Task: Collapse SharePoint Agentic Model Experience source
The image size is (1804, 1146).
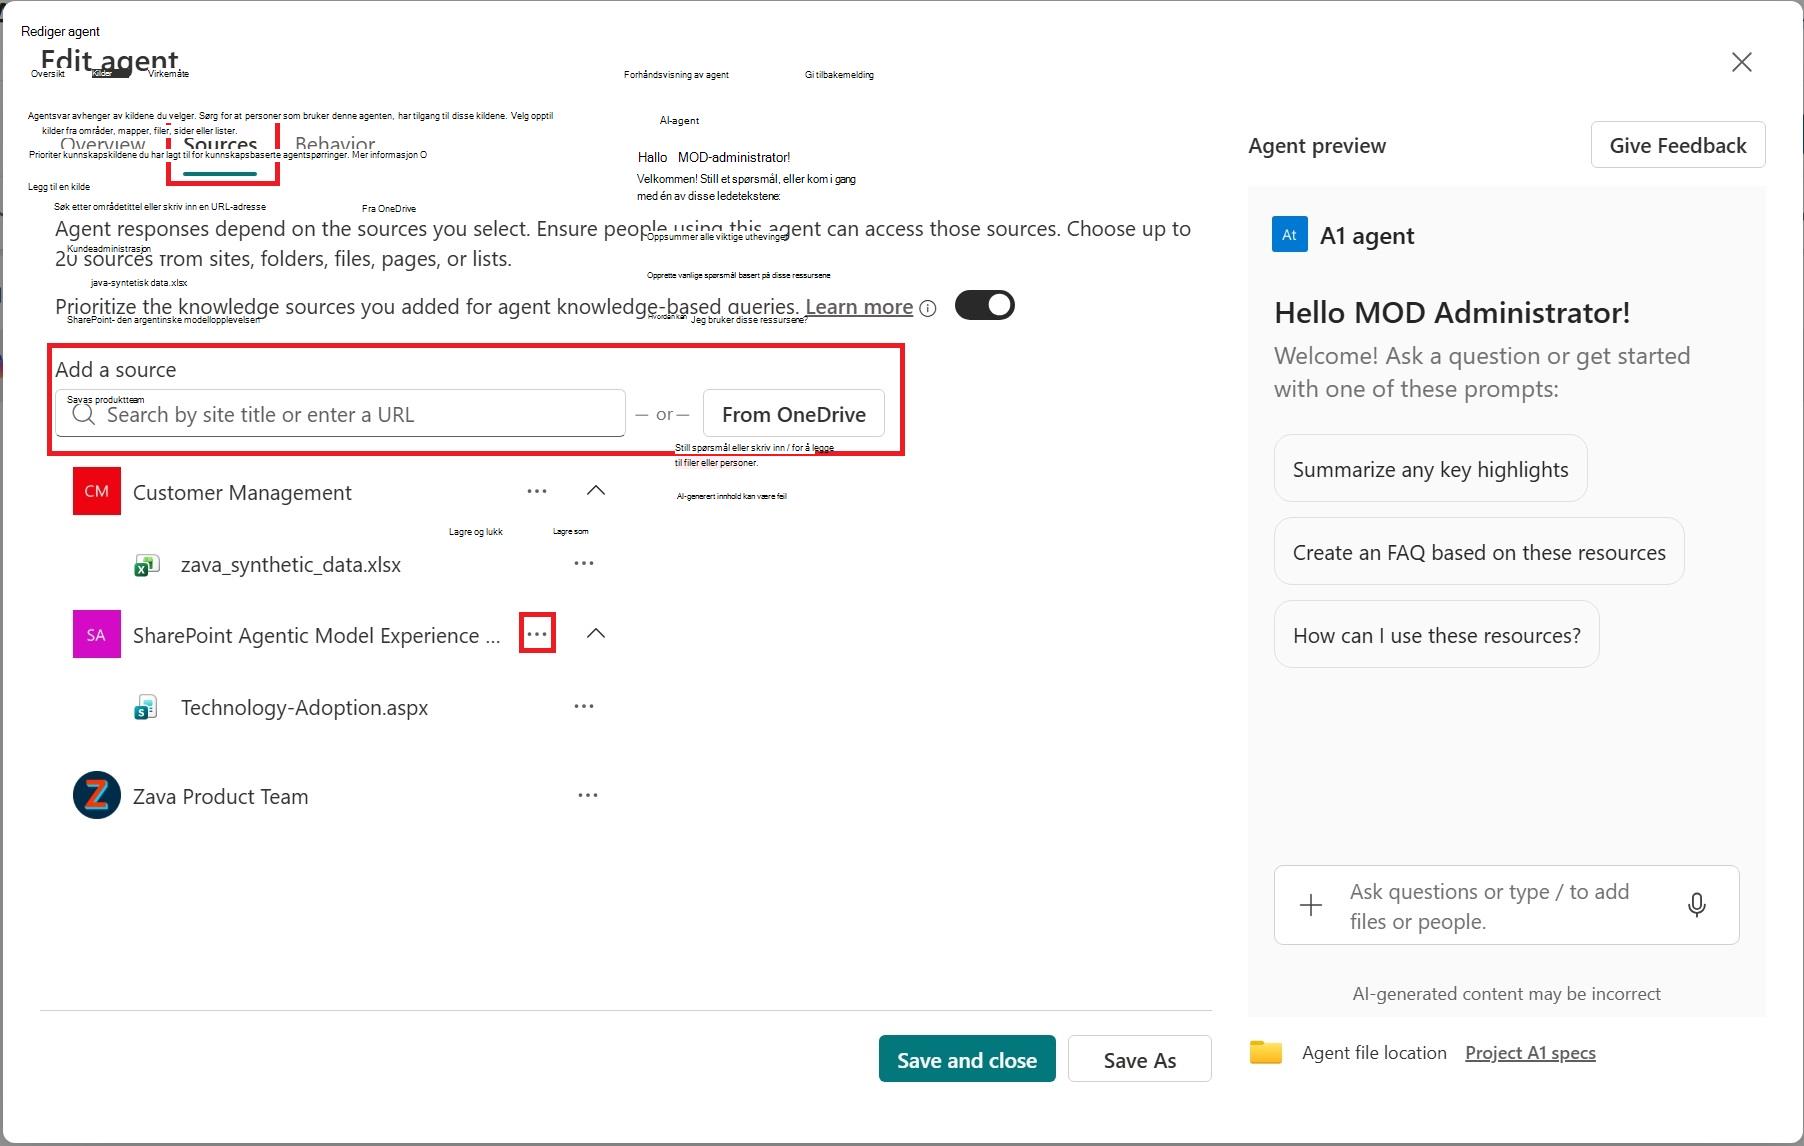Action: point(596,633)
